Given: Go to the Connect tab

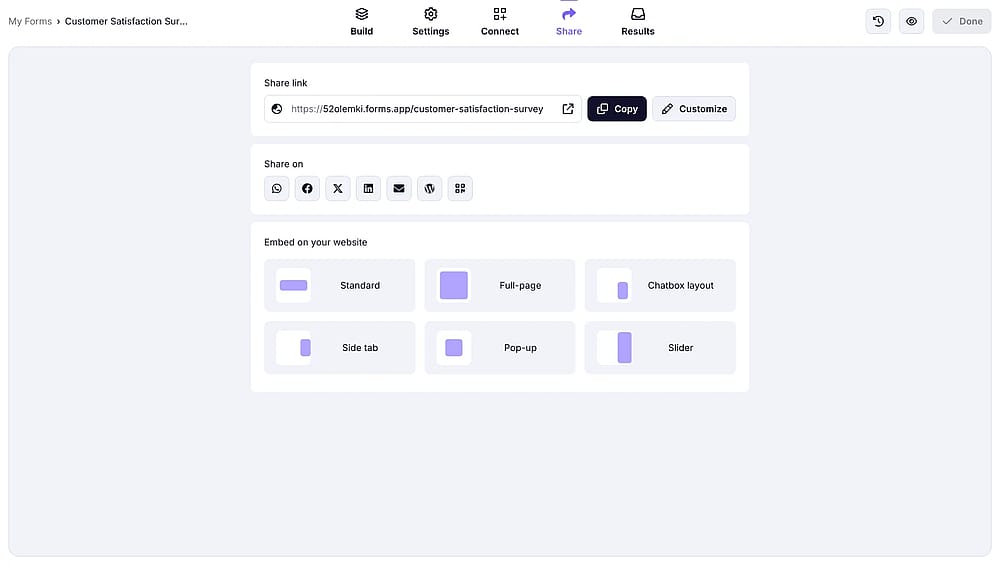Looking at the screenshot, I should tap(500, 22).
